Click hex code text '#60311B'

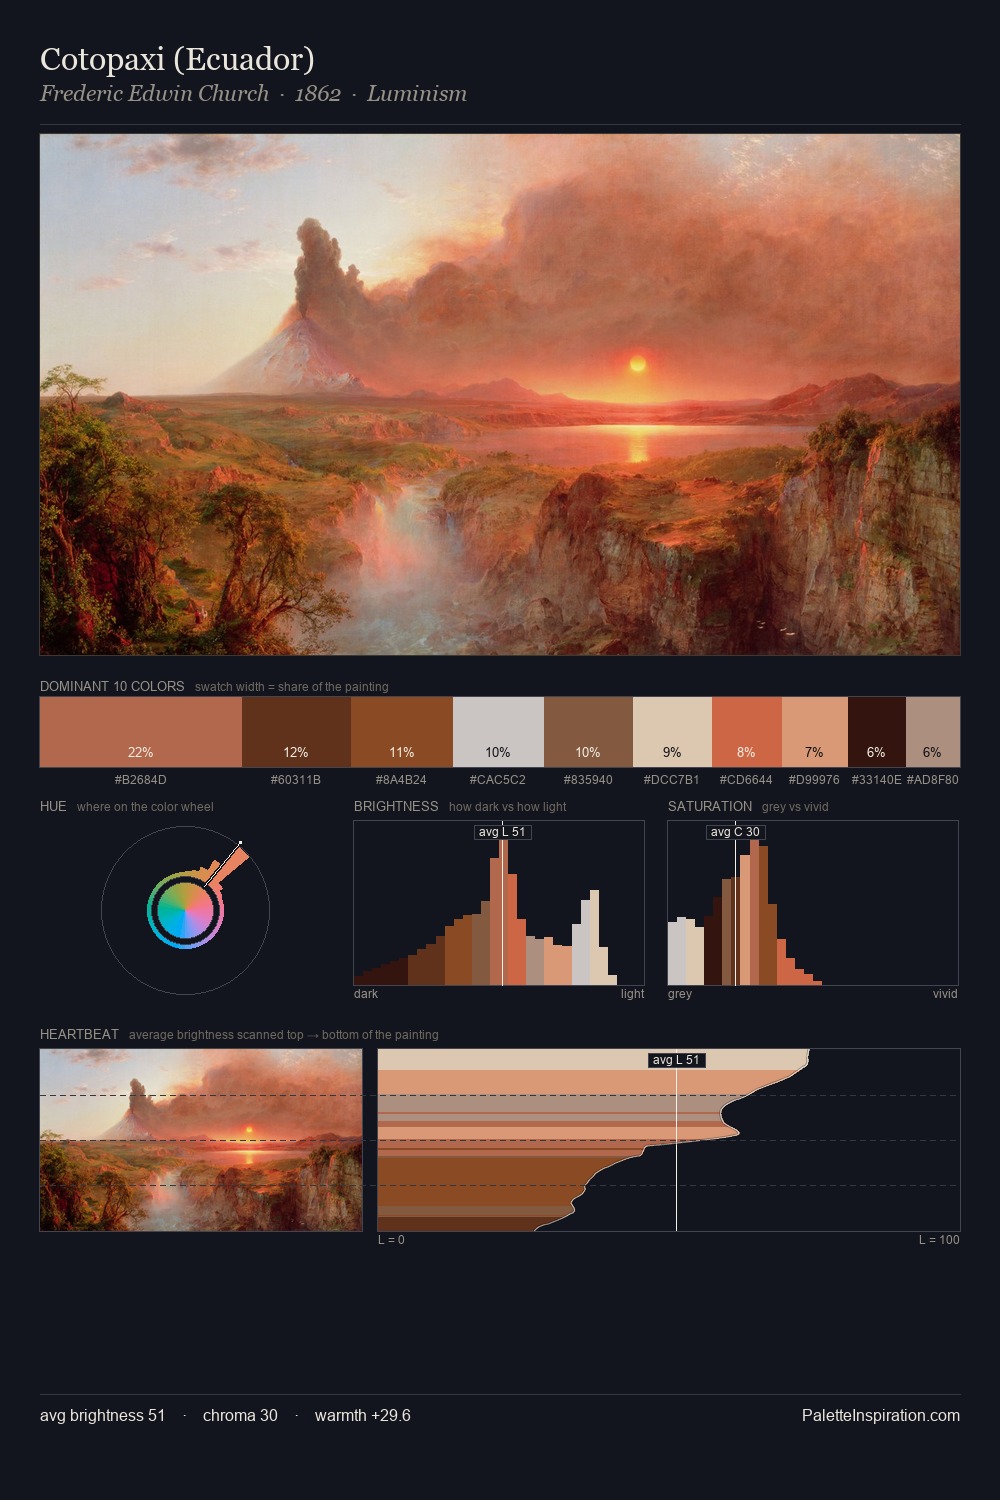[x=296, y=780]
